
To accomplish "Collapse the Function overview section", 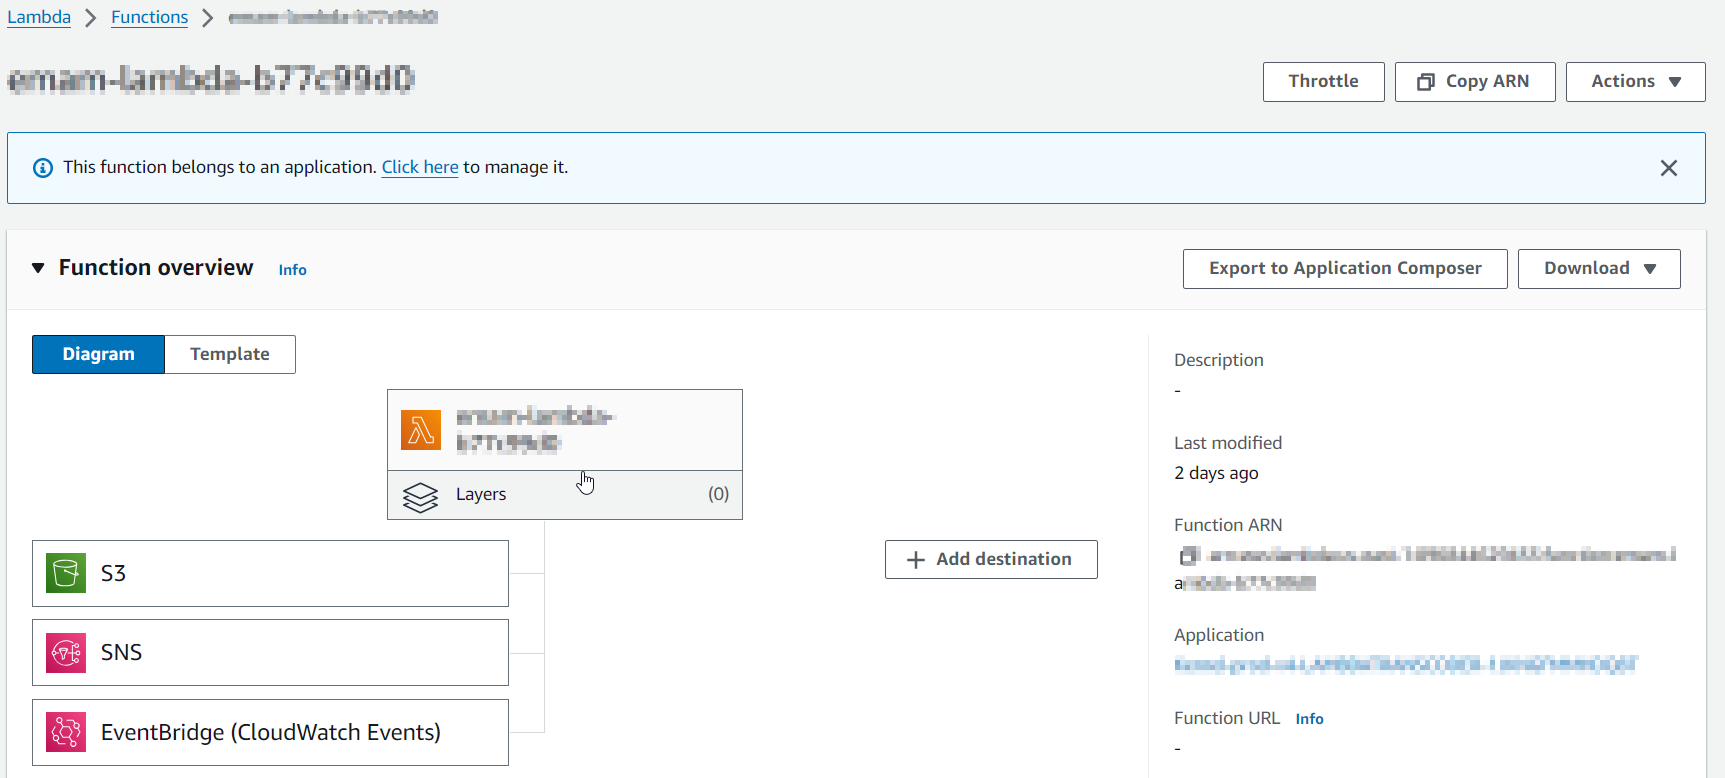I will point(38,268).
